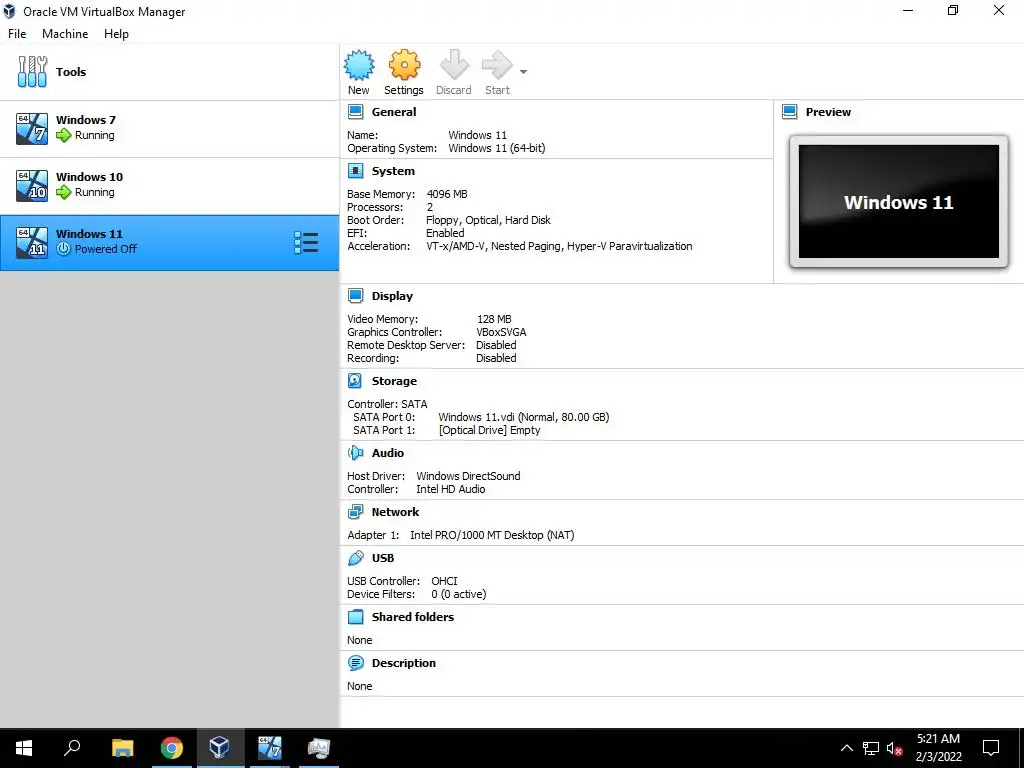This screenshot has width=1024, height=768.
Task: Open the Windows 11 machine tools list menu
Action: [306, 242]
